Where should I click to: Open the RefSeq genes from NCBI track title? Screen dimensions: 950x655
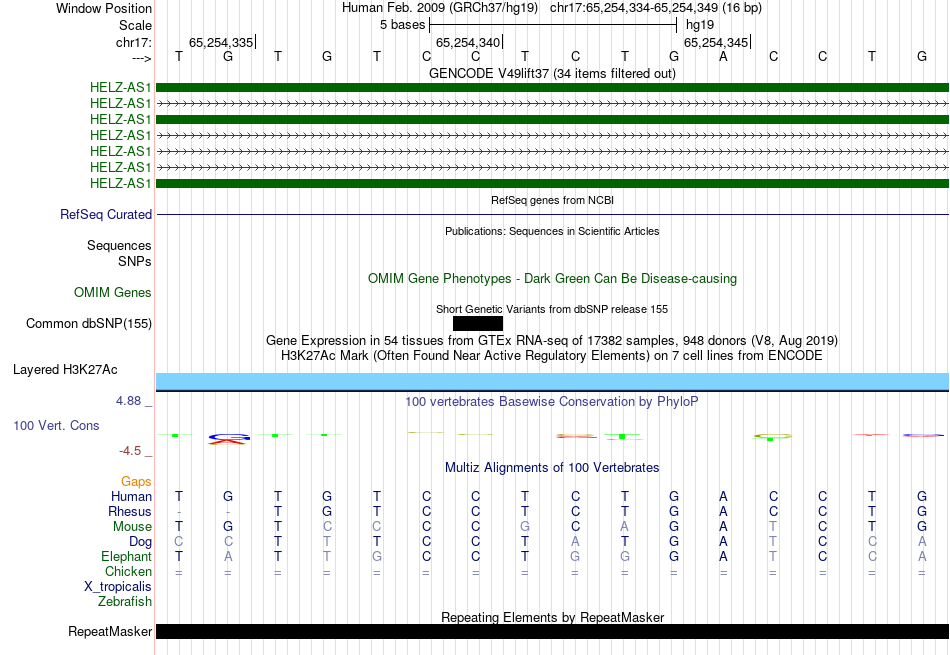[552, 200]
